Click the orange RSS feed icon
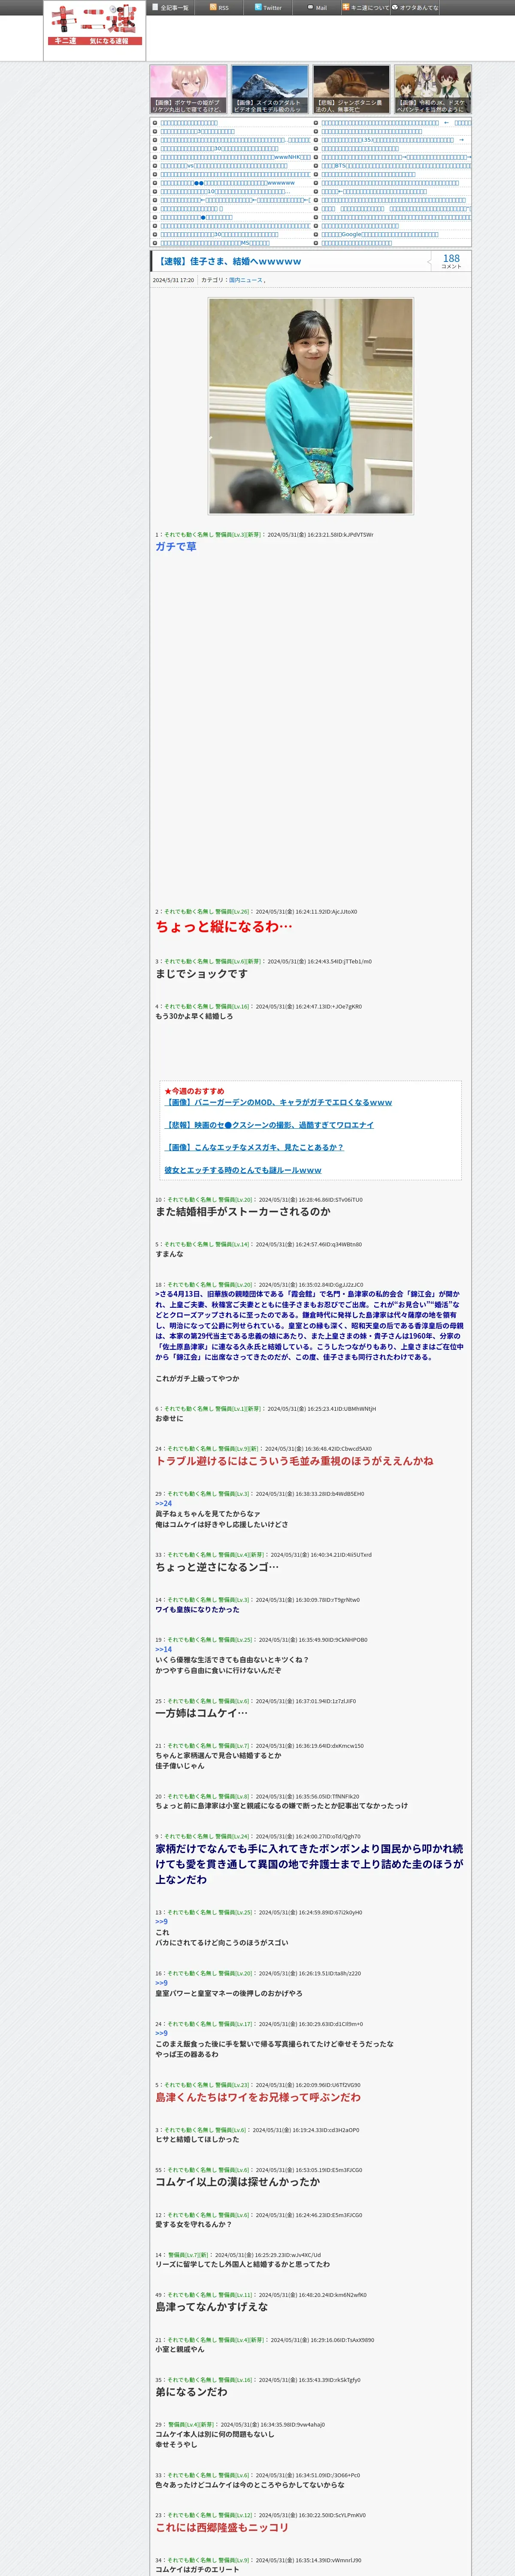 pyautogui.click(x=213, y=7)
